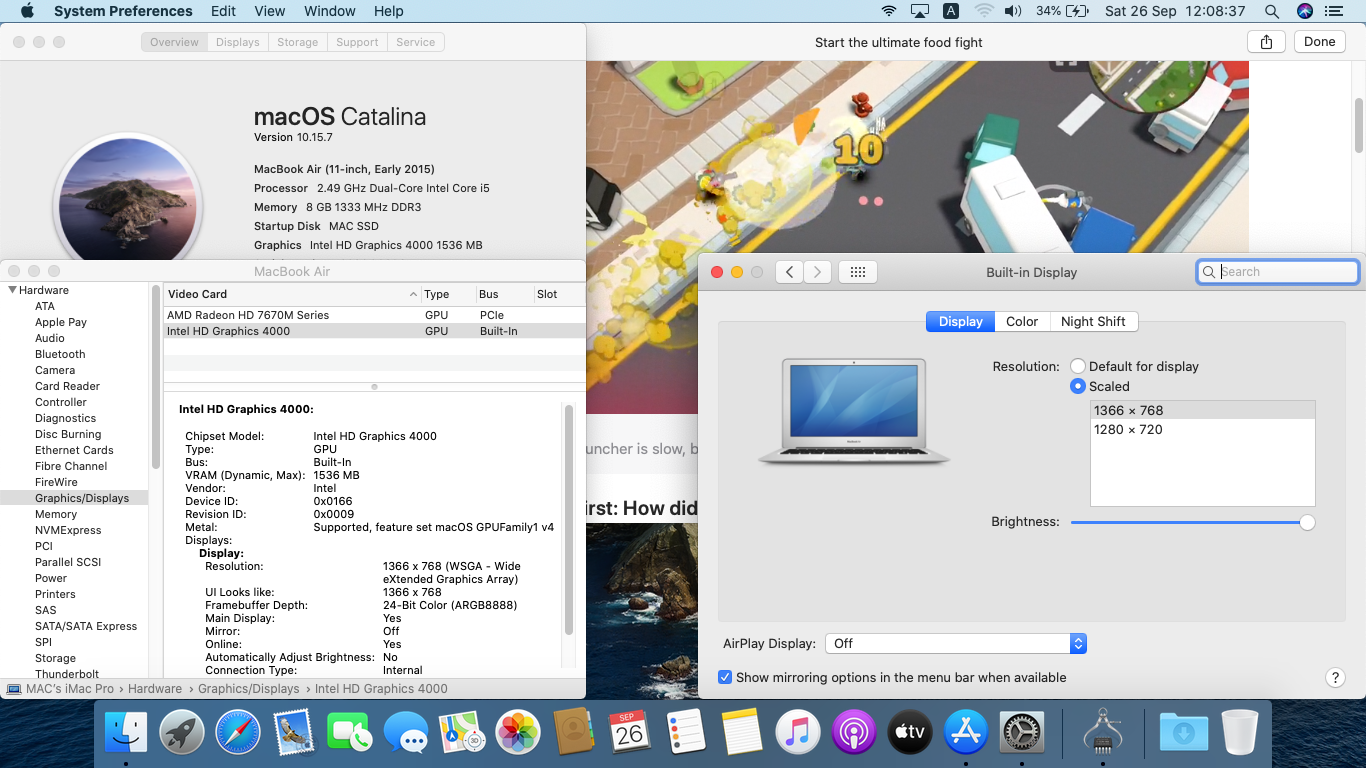Click the volume icon in menu bar

[1013, 11]
